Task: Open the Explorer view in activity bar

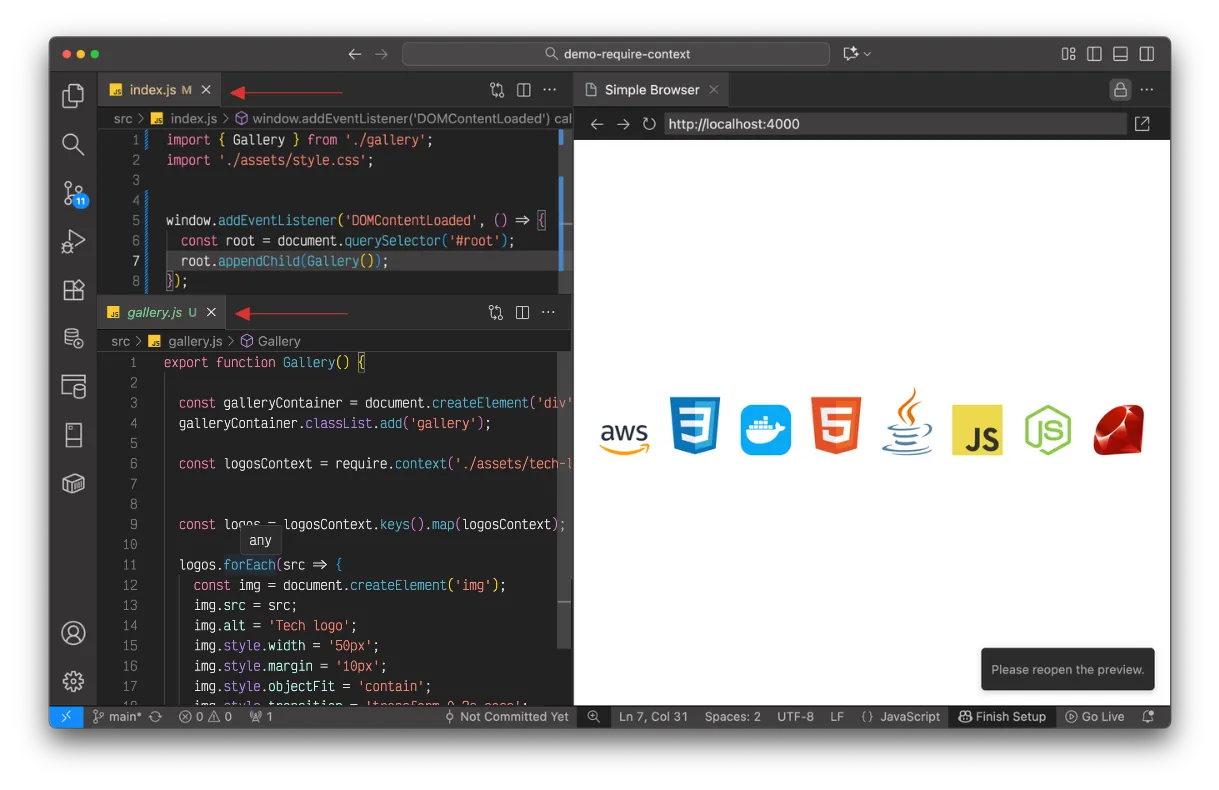Action: (x=73, y=96)
